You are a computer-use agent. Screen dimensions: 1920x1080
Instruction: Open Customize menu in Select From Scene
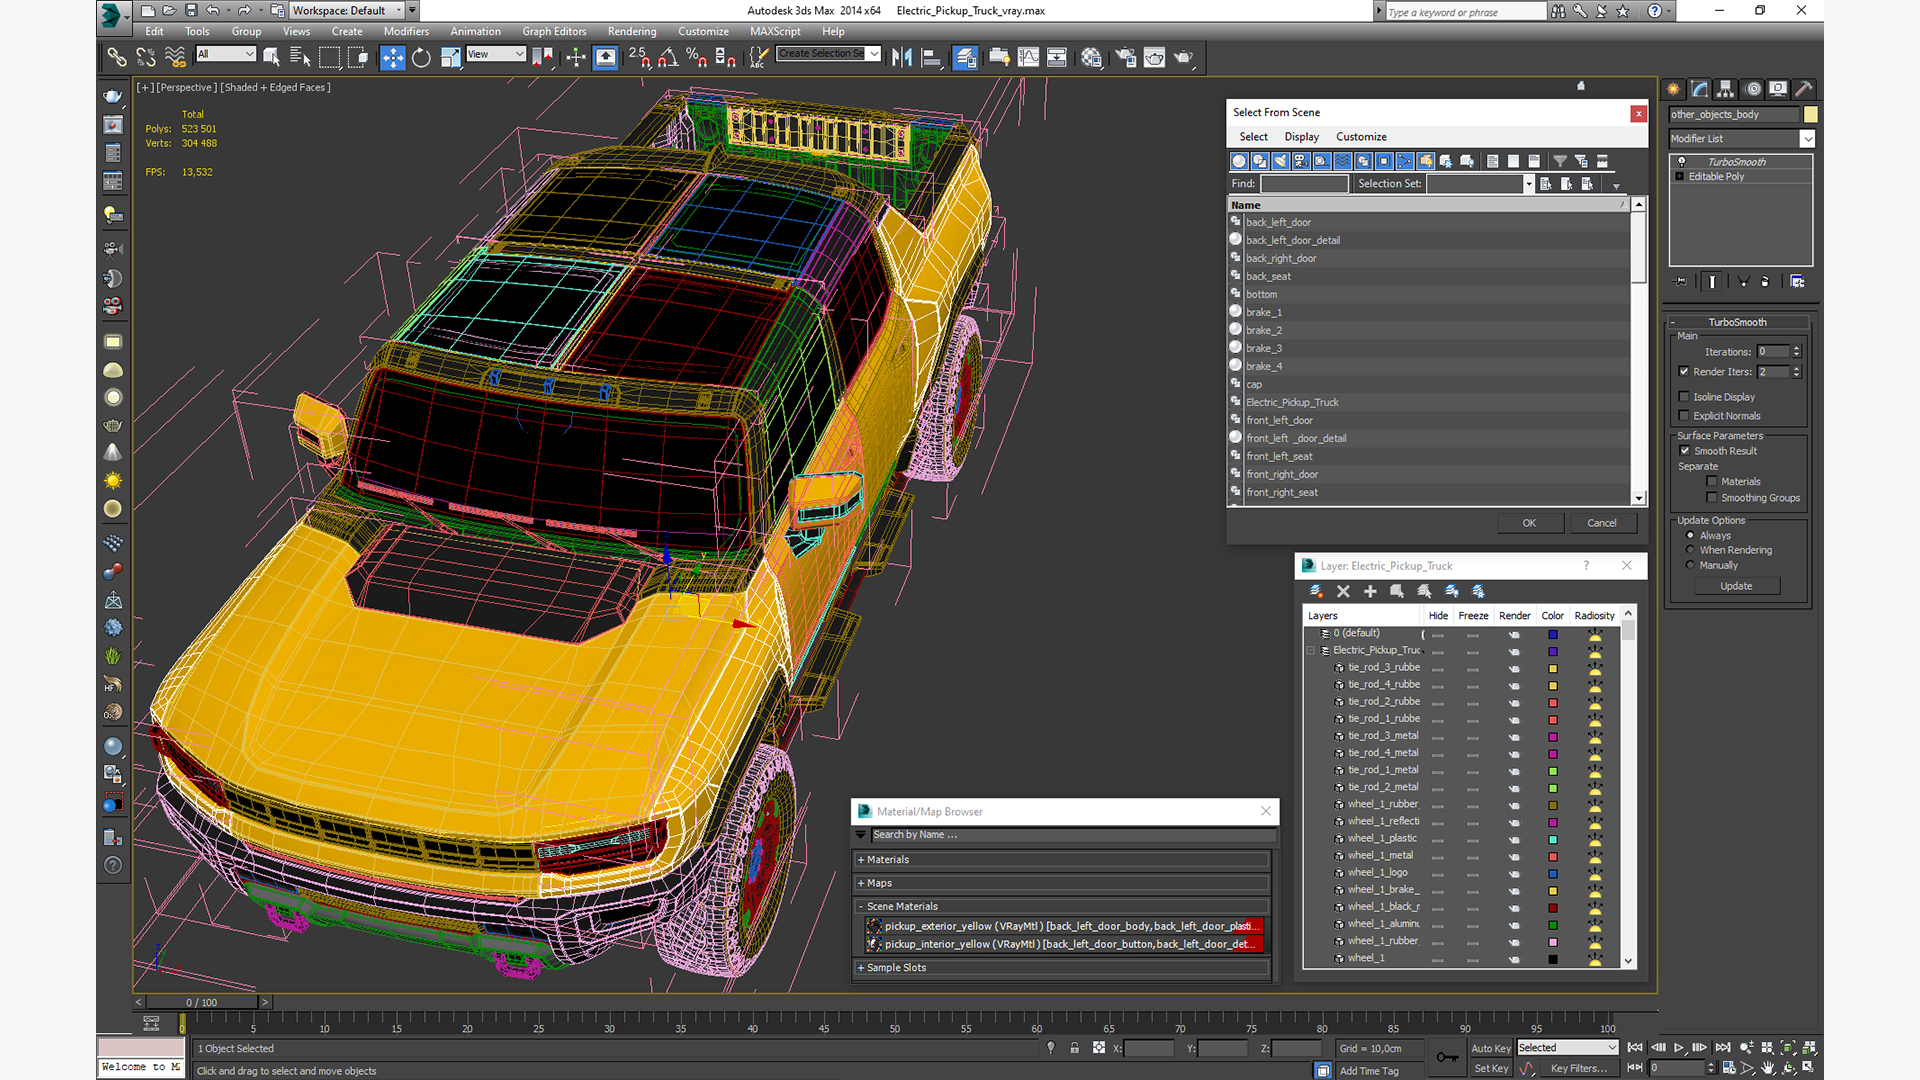[x=1361, y=137]
